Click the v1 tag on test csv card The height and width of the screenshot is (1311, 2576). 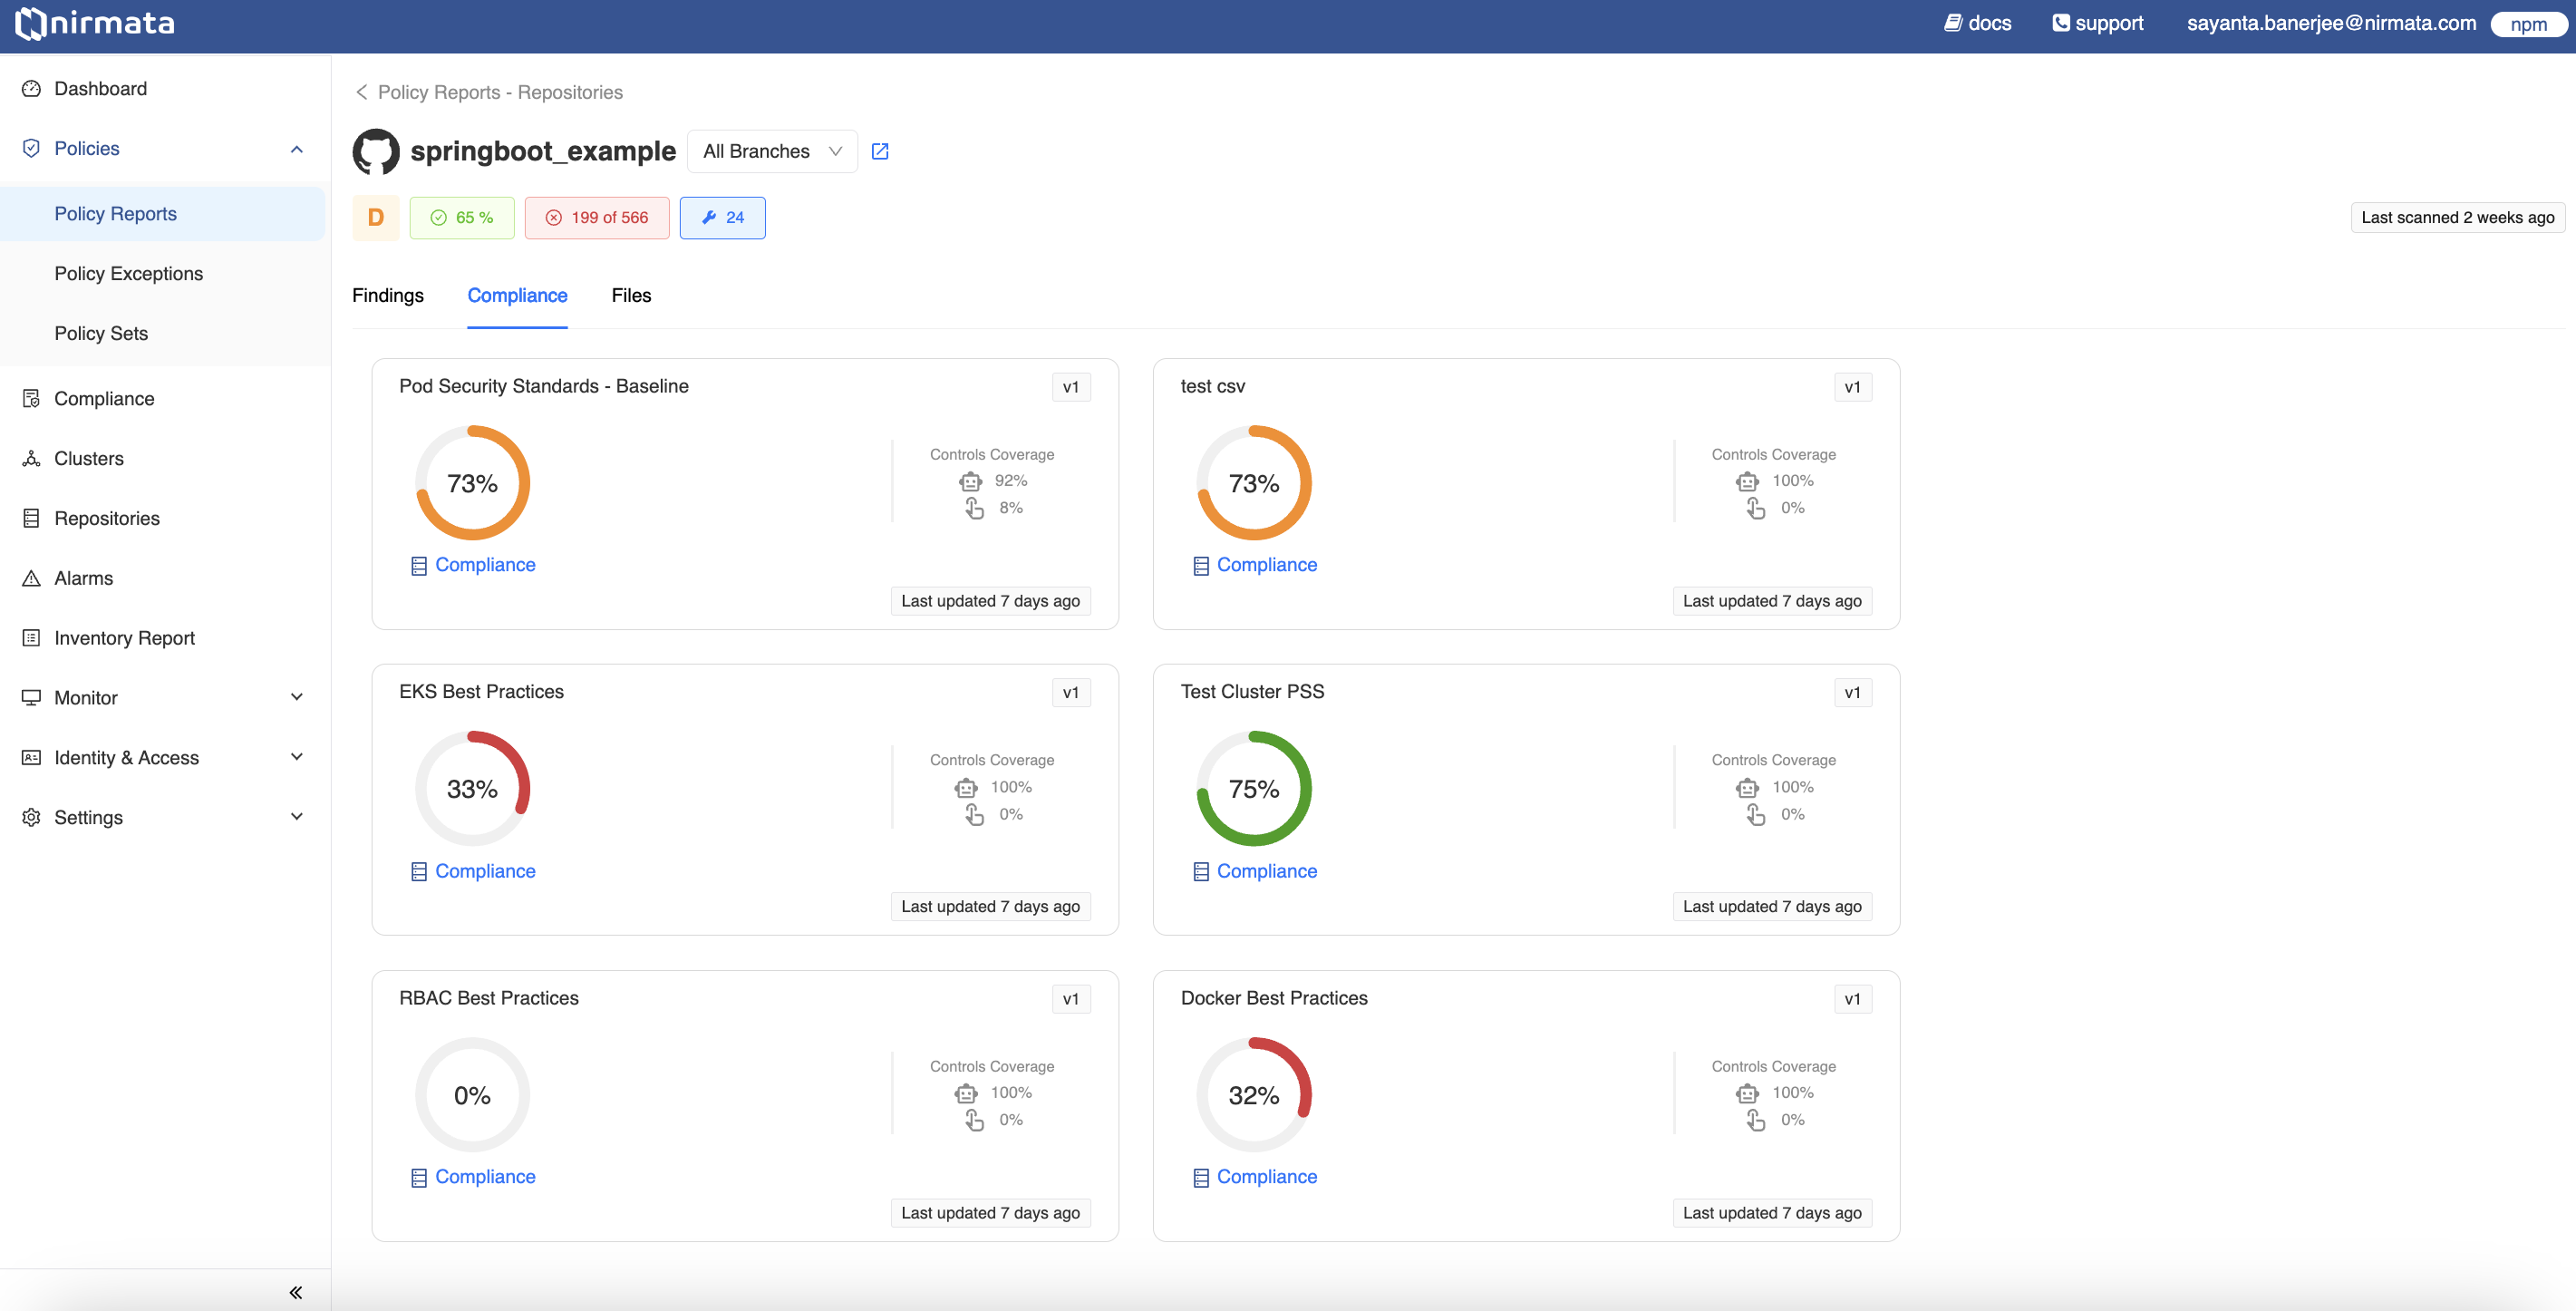click(x=1853, y=387)
